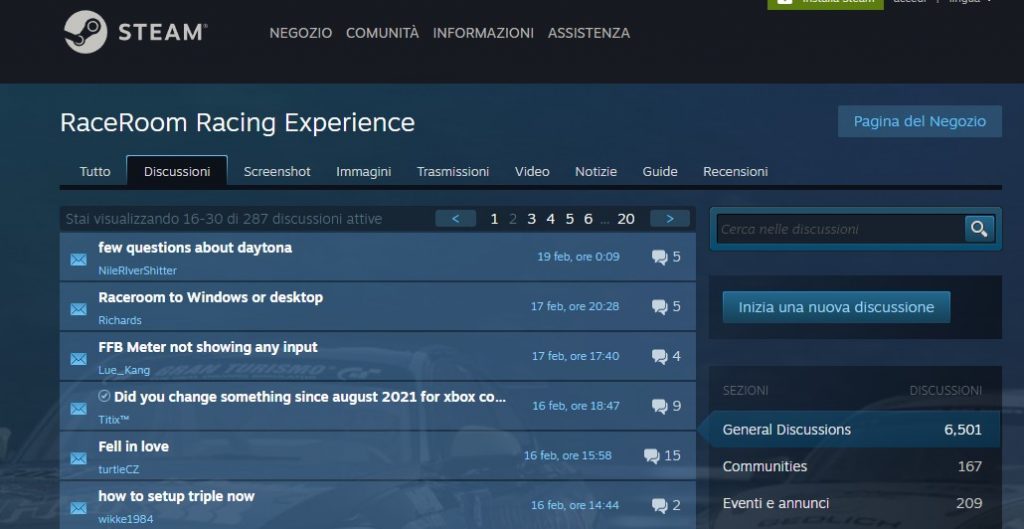Click comment bubble on Raceroom to Windows thread

pyautogui.click(x=660, y=306)
